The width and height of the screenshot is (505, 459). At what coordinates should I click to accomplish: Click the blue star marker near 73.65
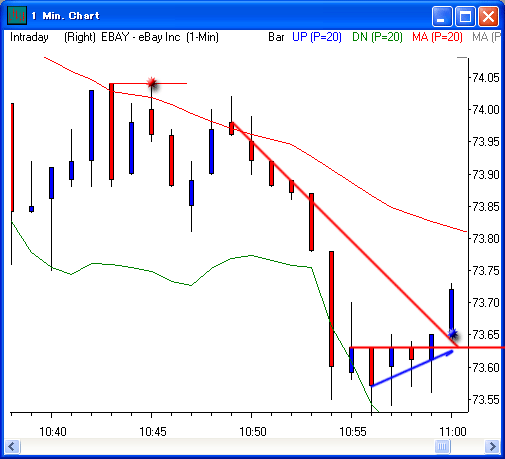[453, 333]
